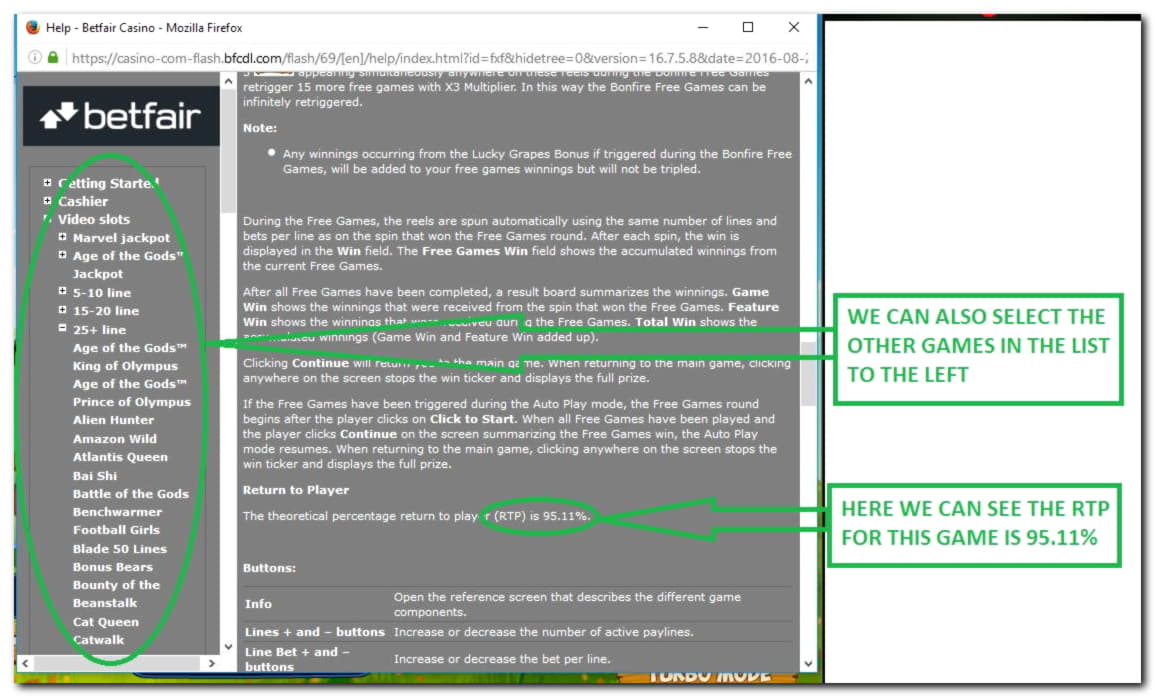This screenshot has width=1155, height=697.
Task: Click the 'Buttons:' heading
Action: (x=270, y=568)
